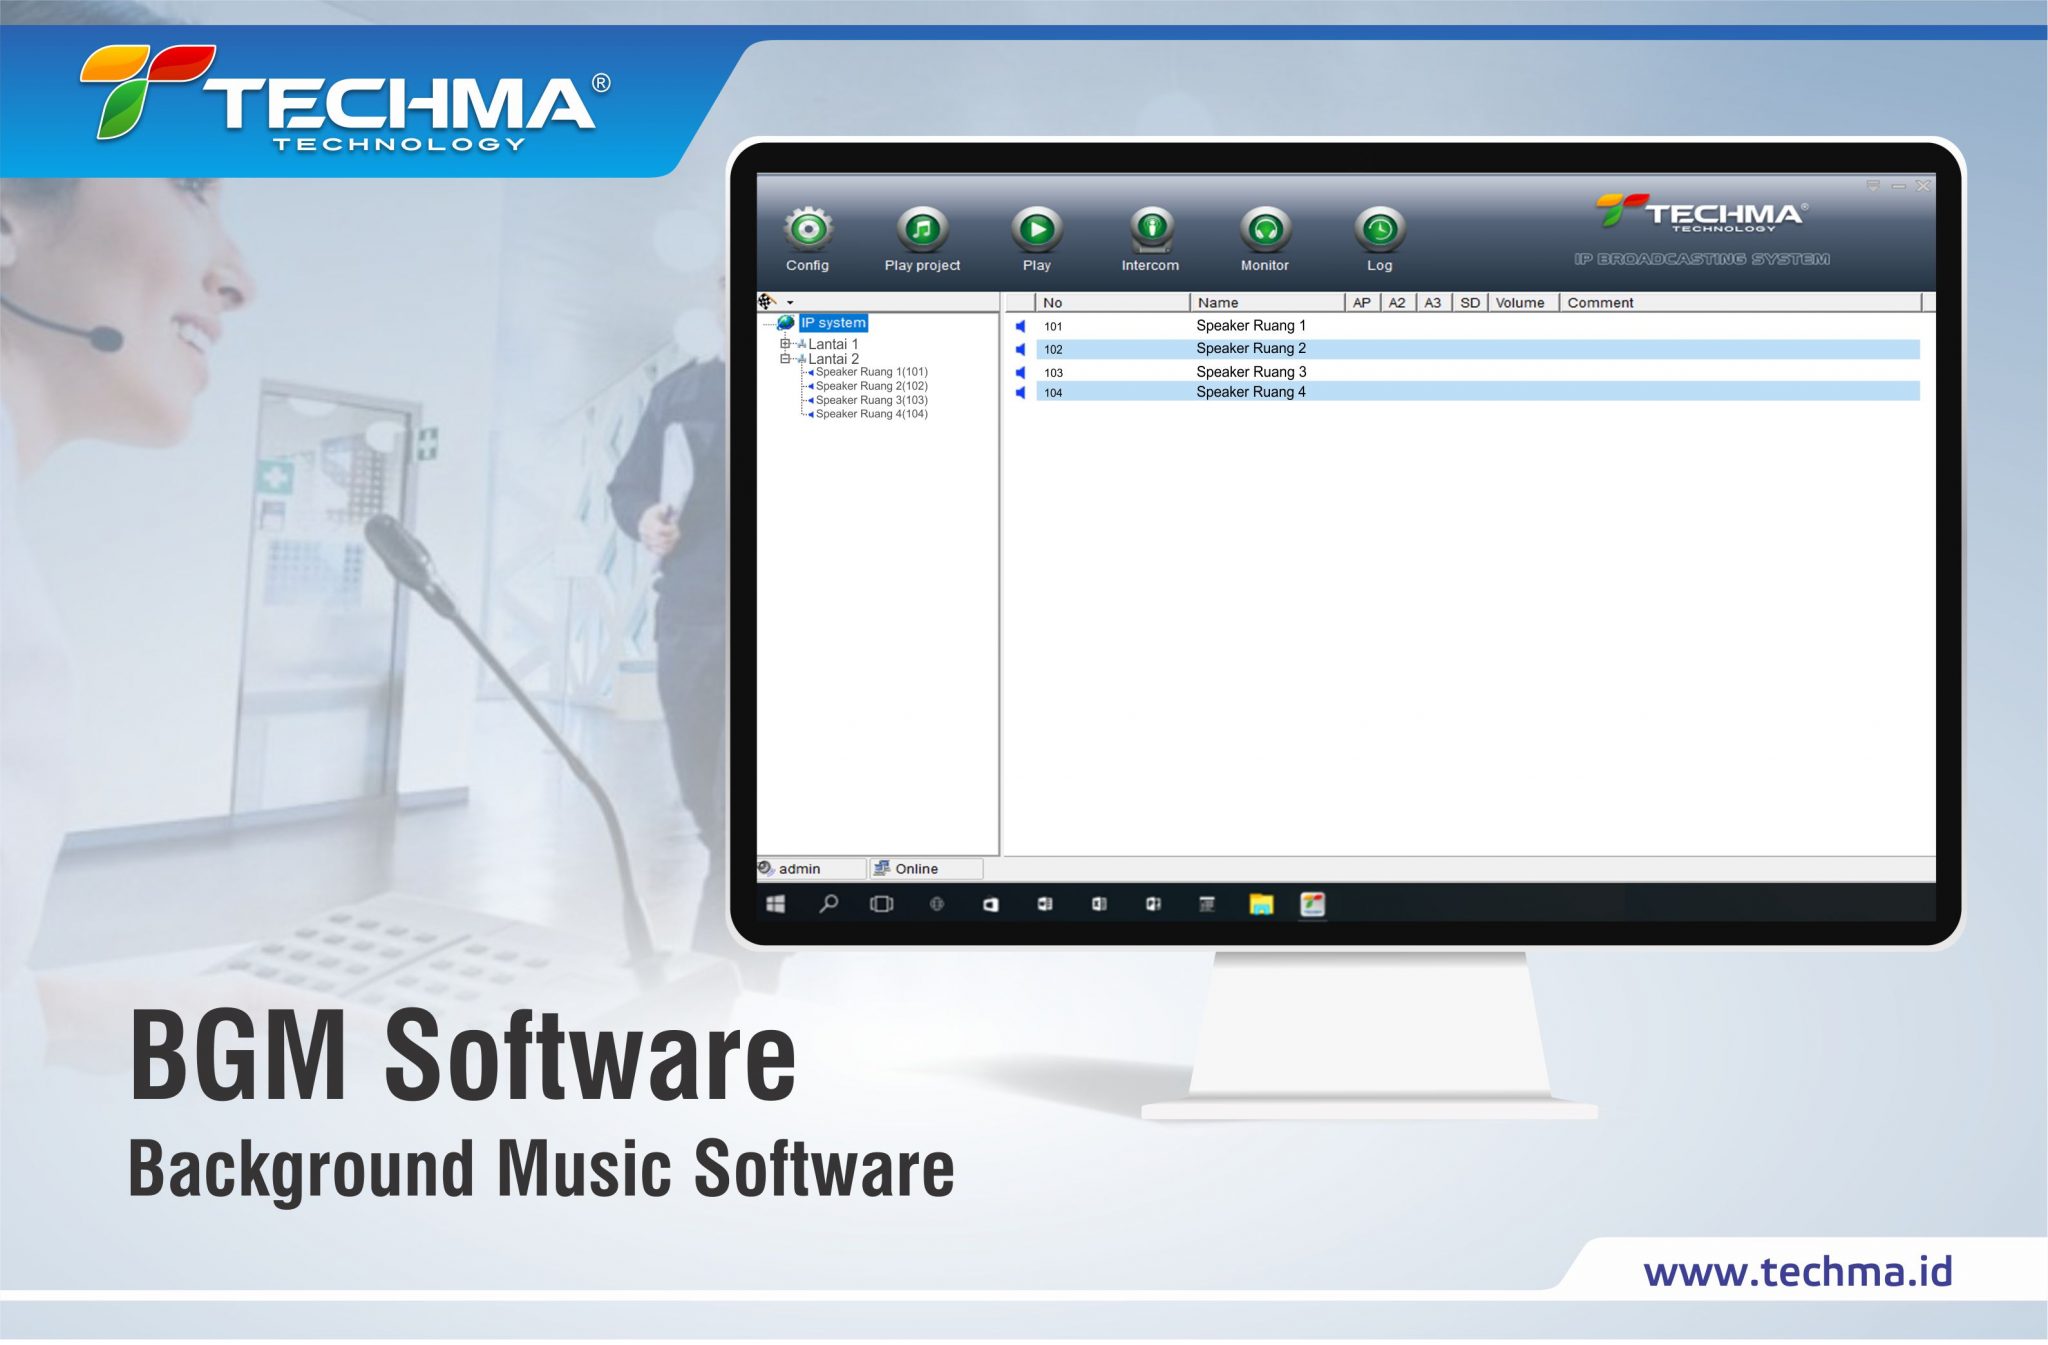Click the admin user tab
The width and height of the screenshot is (2048, 1345).
[800, 868]
